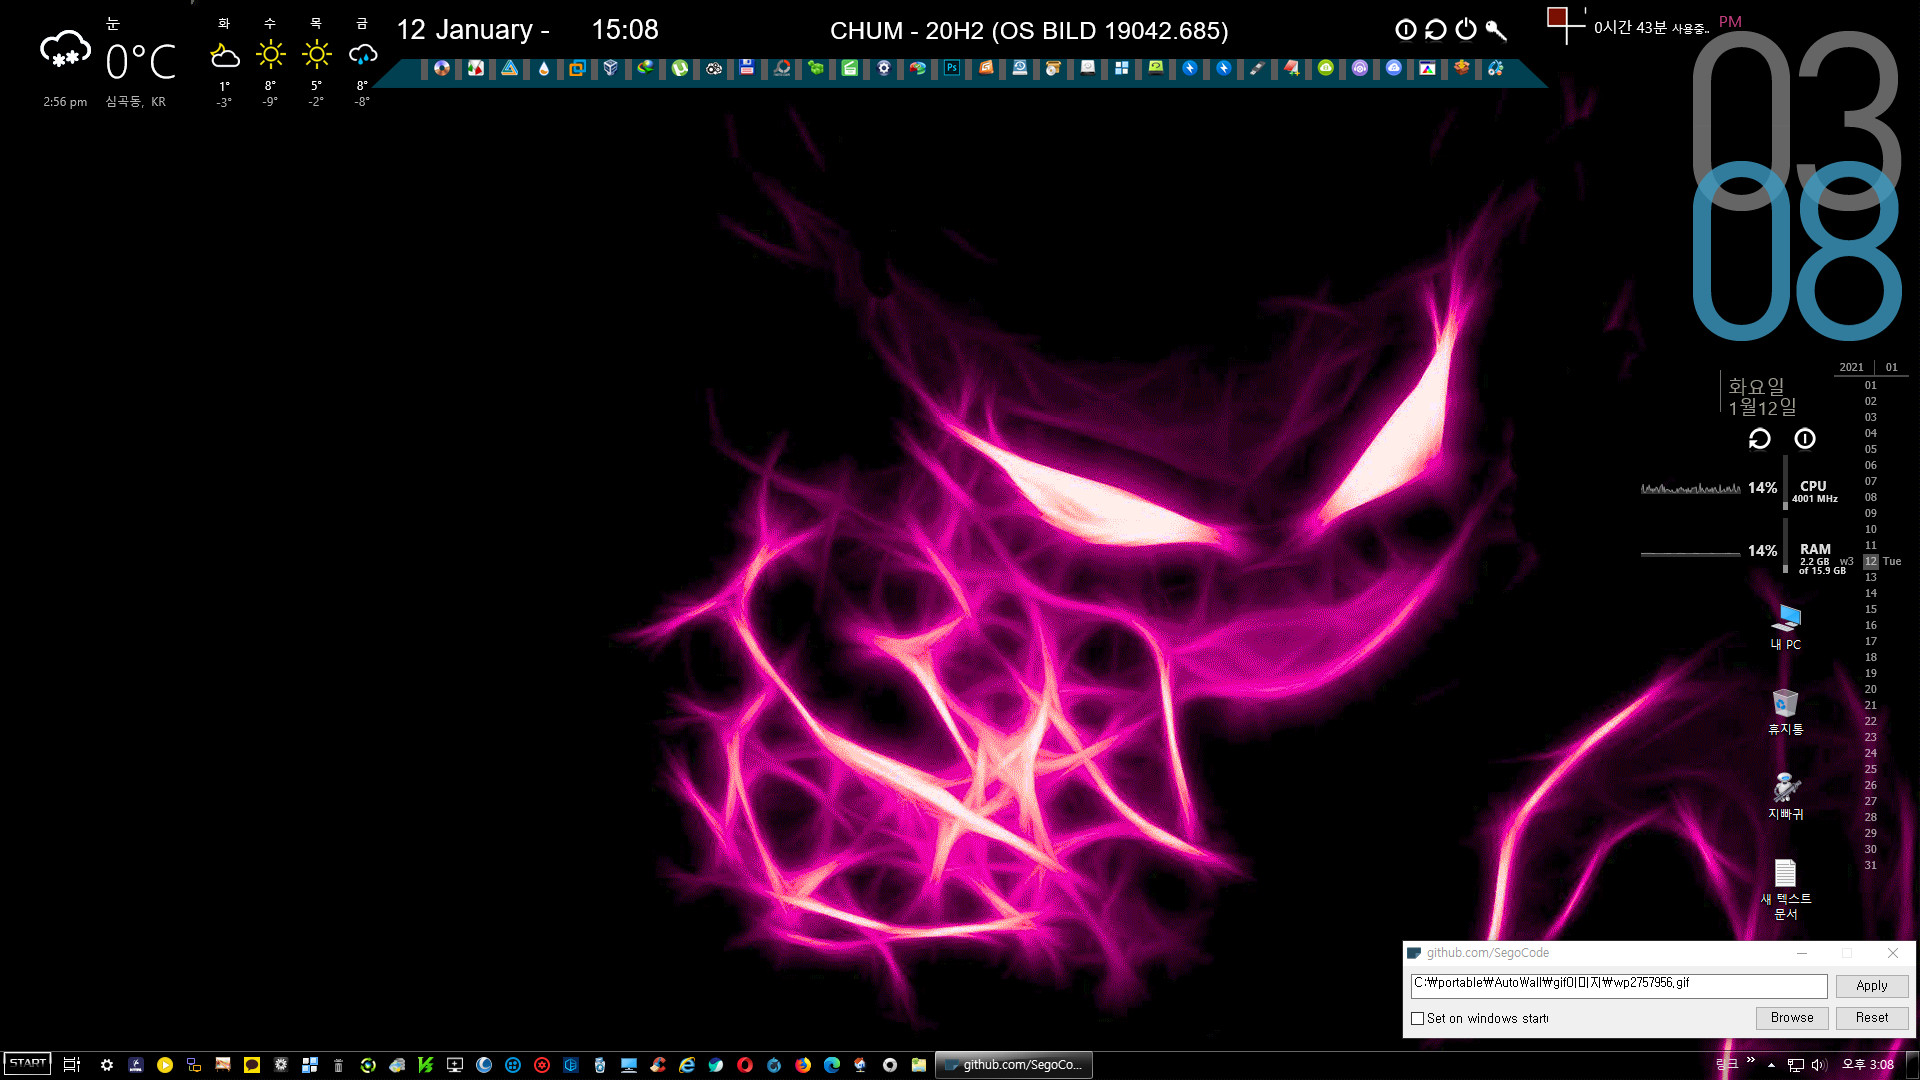Open 새 텍스트 문서 file on desktop
Screen dimensions: 1920x1080
[1786, 889]
